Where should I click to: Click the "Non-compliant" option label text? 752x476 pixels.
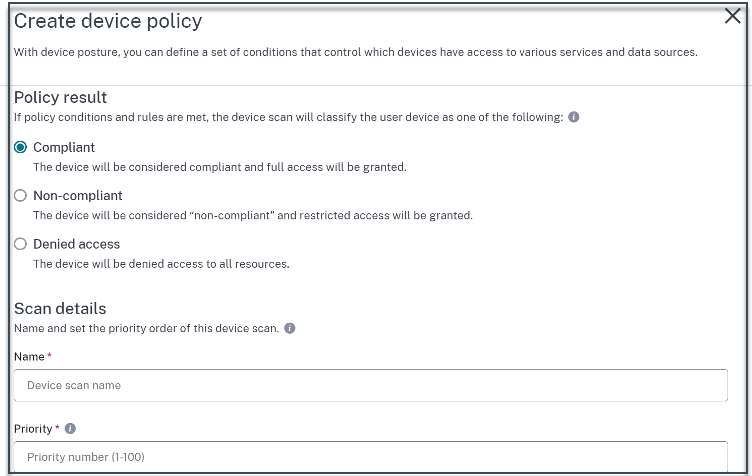pyautogui.click(x=78, y=196)
